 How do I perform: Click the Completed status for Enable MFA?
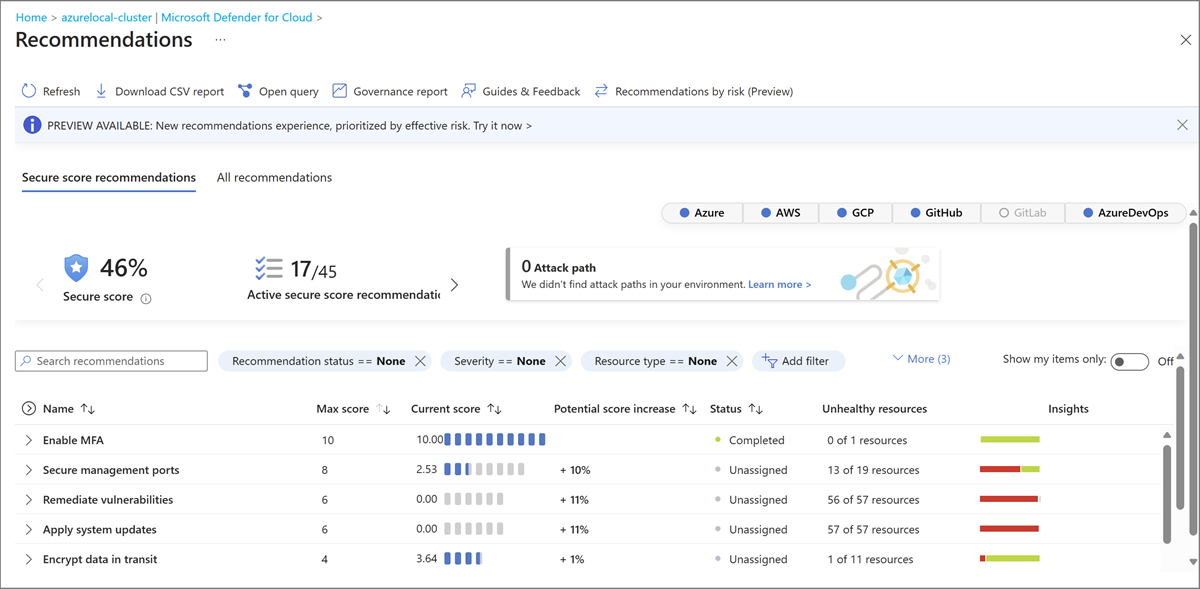[x=756, y=440]
